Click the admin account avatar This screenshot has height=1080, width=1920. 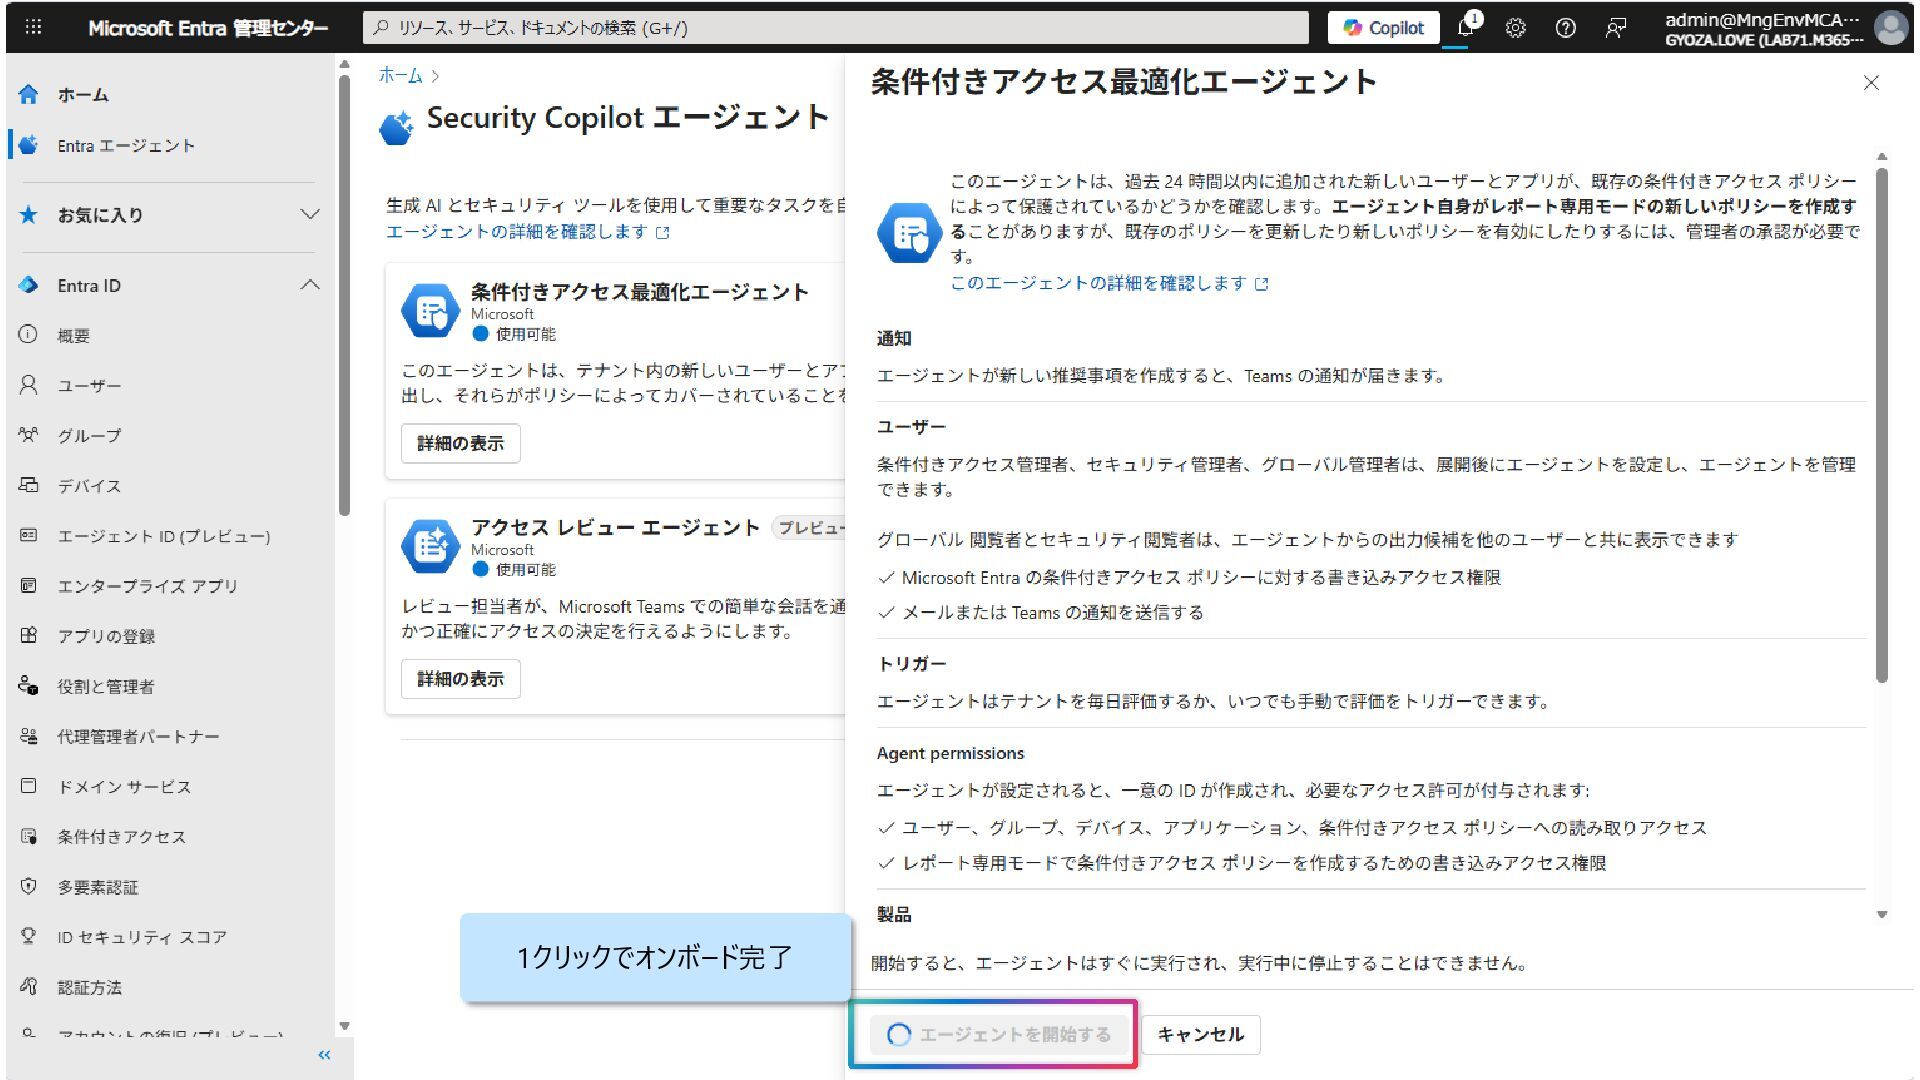[1890, 27]
